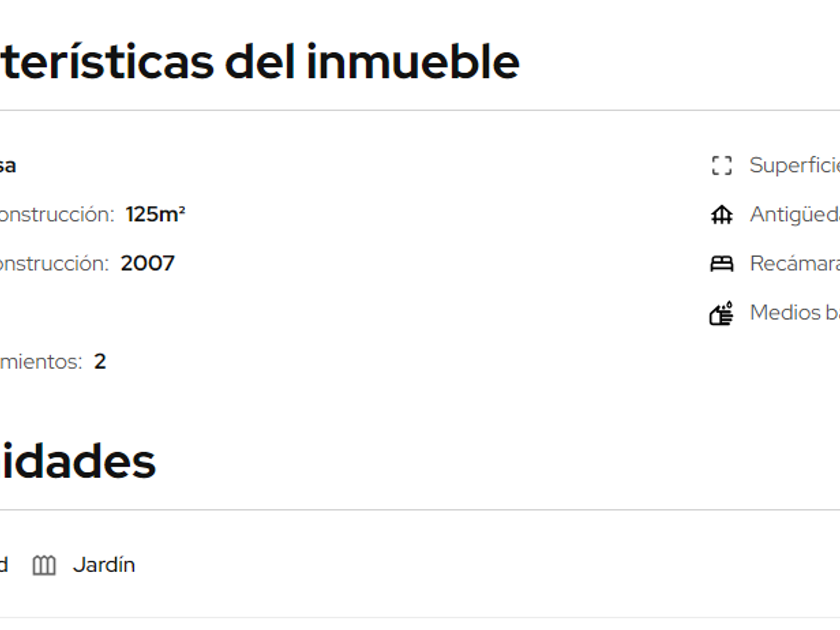The height and width of the screenshot is (630, 840).
Task: Click the 2007 construction year value
Action: [147, 263]
